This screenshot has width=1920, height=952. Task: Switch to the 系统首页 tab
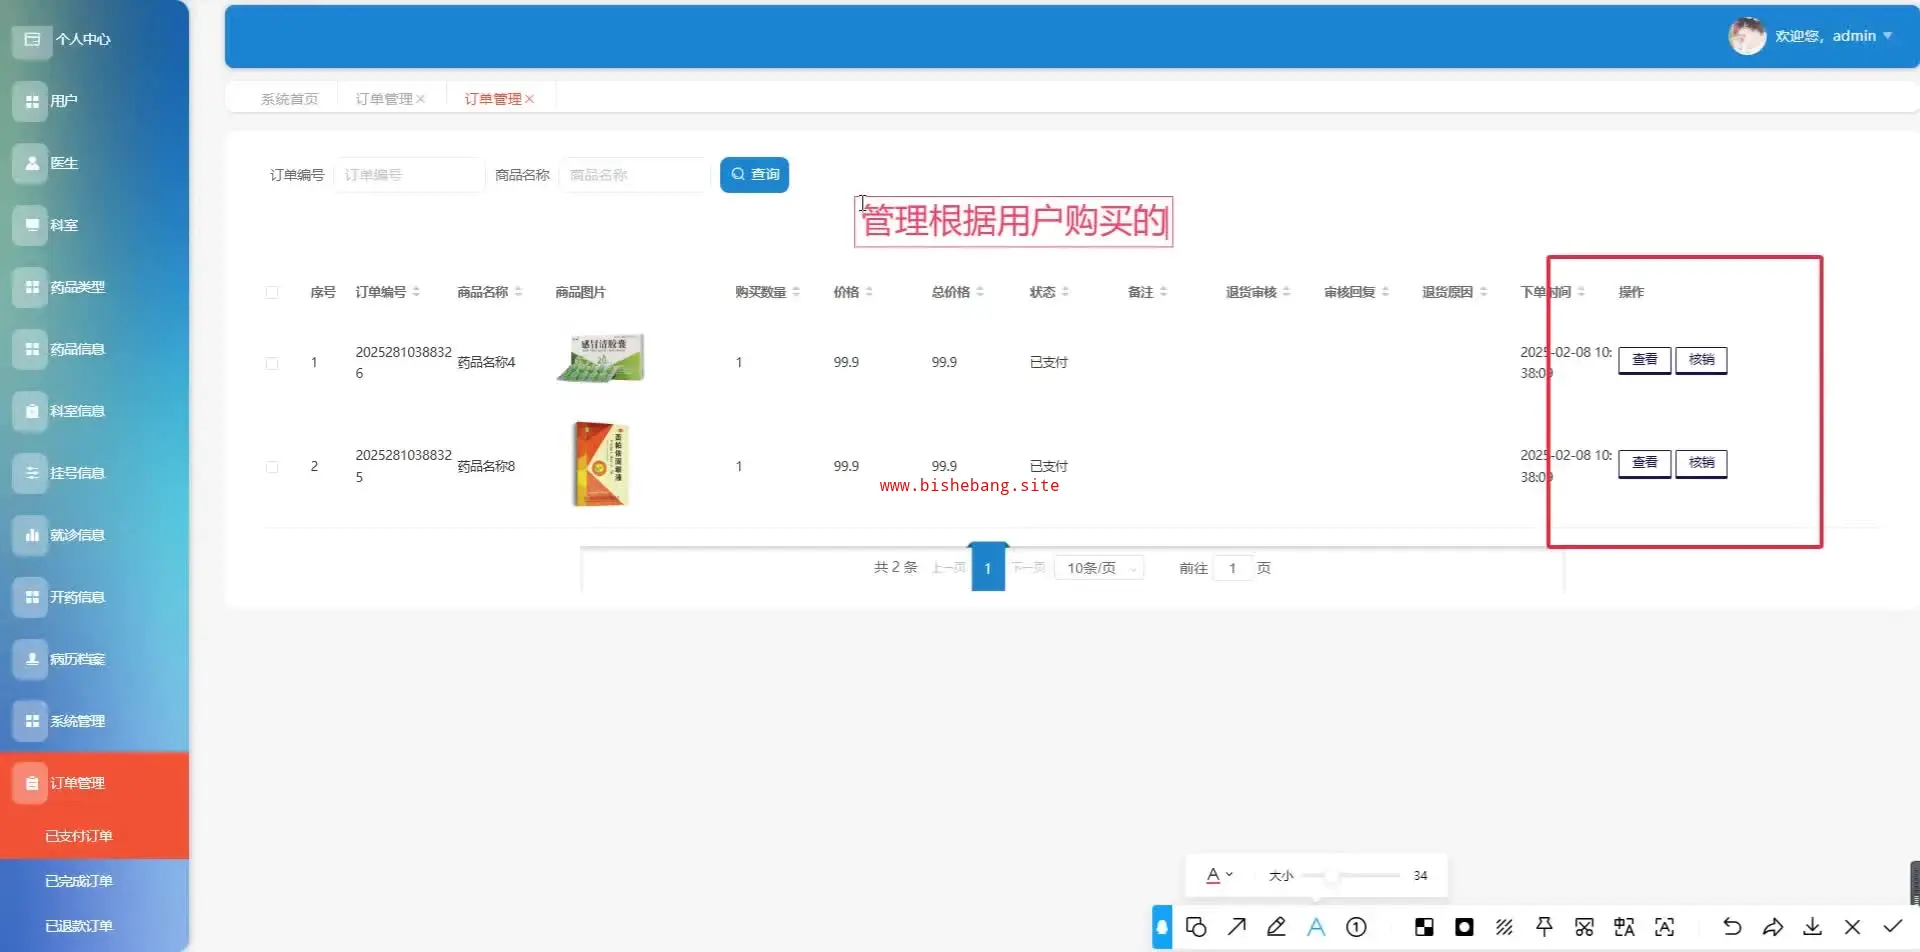coord(289,99)
